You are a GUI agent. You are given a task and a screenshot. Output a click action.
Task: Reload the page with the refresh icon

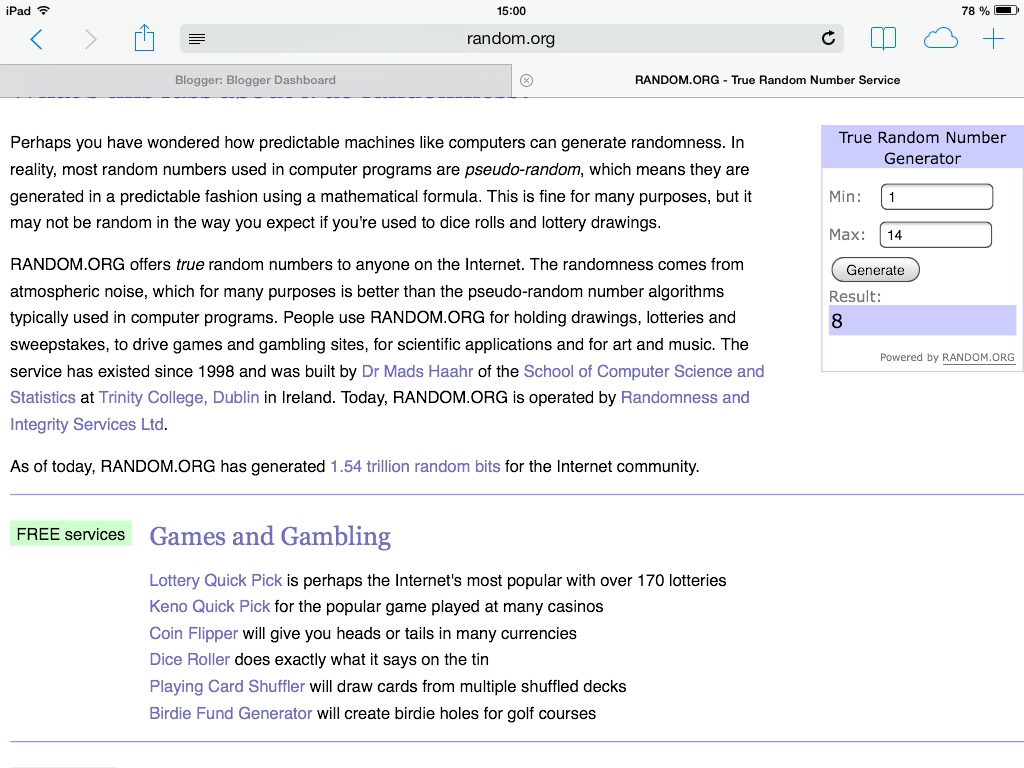828,39
